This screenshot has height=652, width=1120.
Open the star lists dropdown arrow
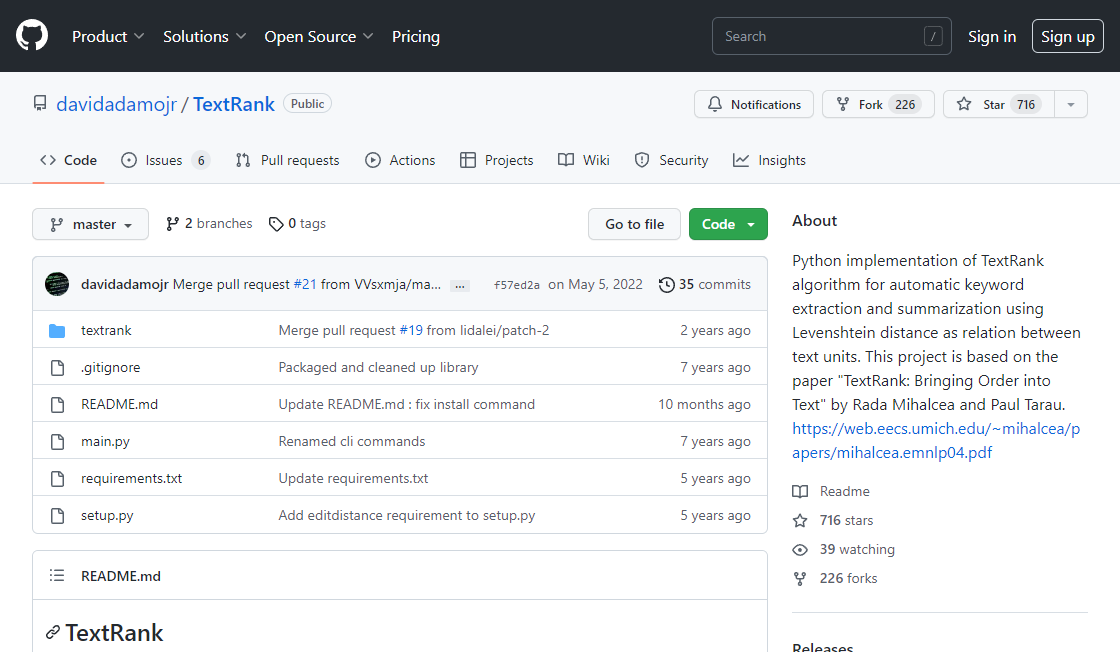(x=1071, y=104)
